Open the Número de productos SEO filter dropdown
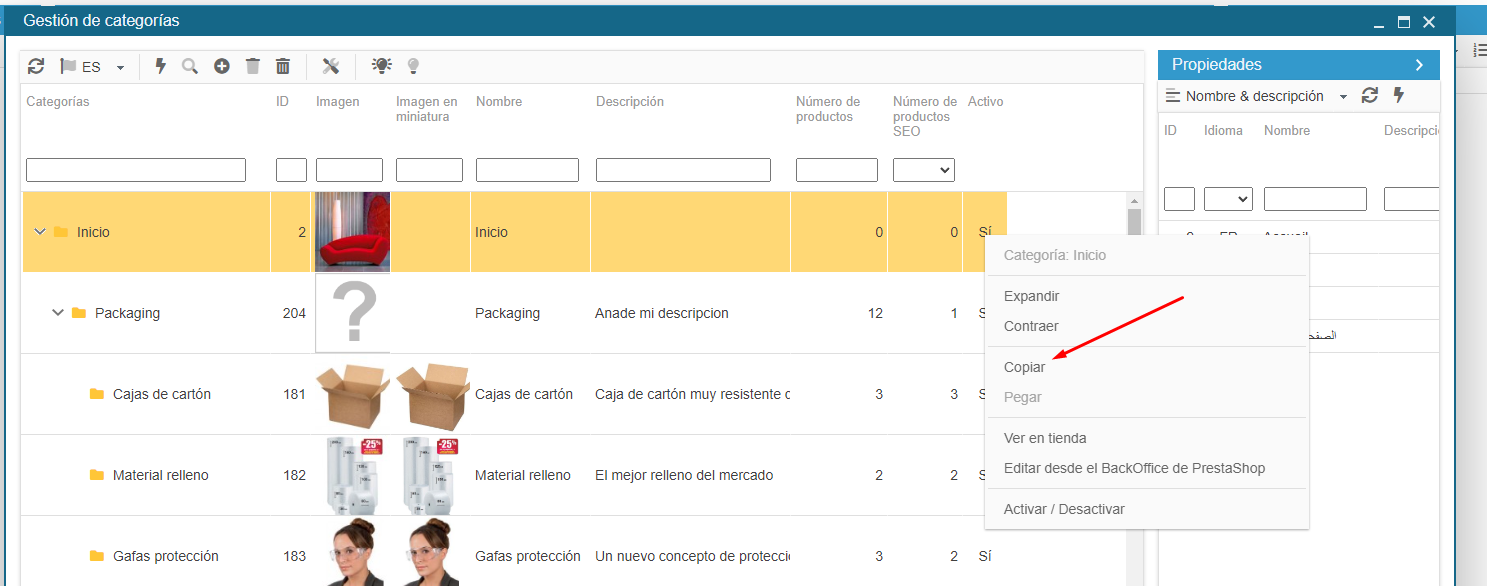The image size is (1487, 586). [x=923, y=170]
